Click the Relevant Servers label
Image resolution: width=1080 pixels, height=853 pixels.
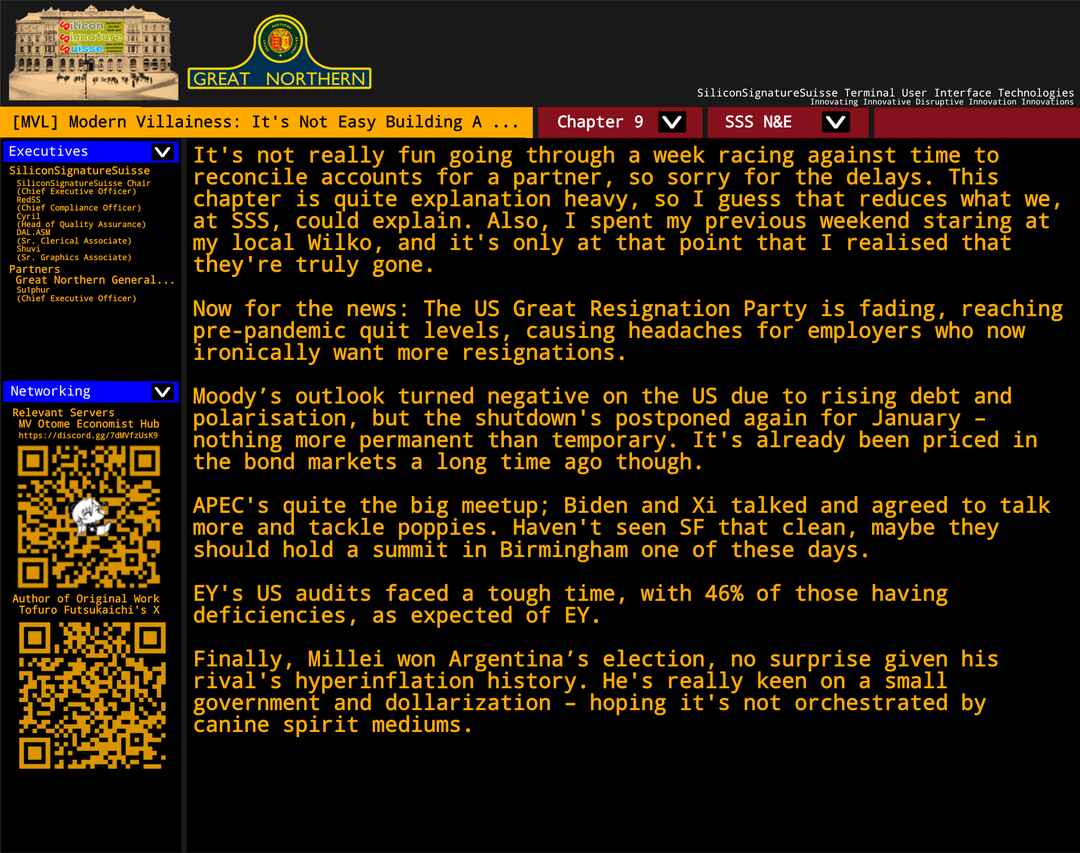(x=63, y=413)
